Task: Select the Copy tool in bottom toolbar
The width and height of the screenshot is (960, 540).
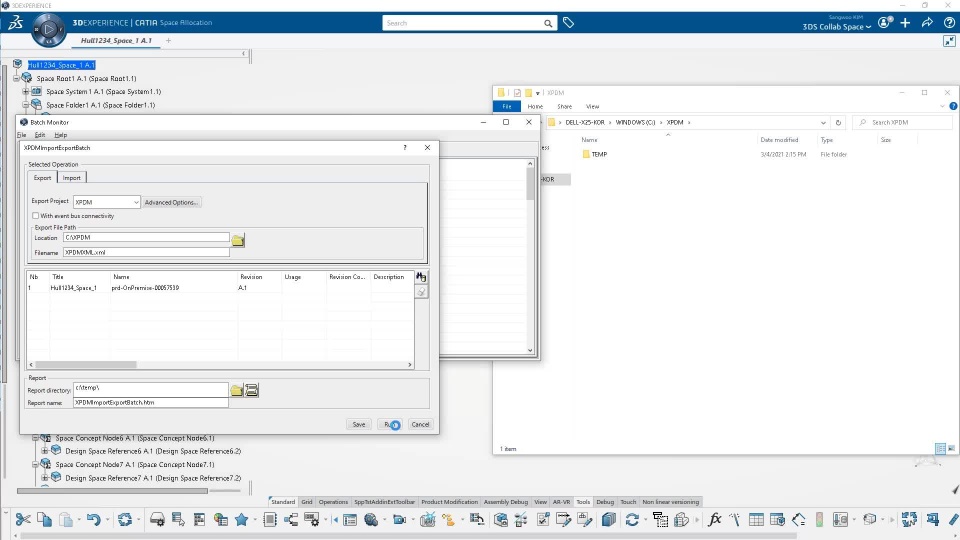Action: point(44,520)
